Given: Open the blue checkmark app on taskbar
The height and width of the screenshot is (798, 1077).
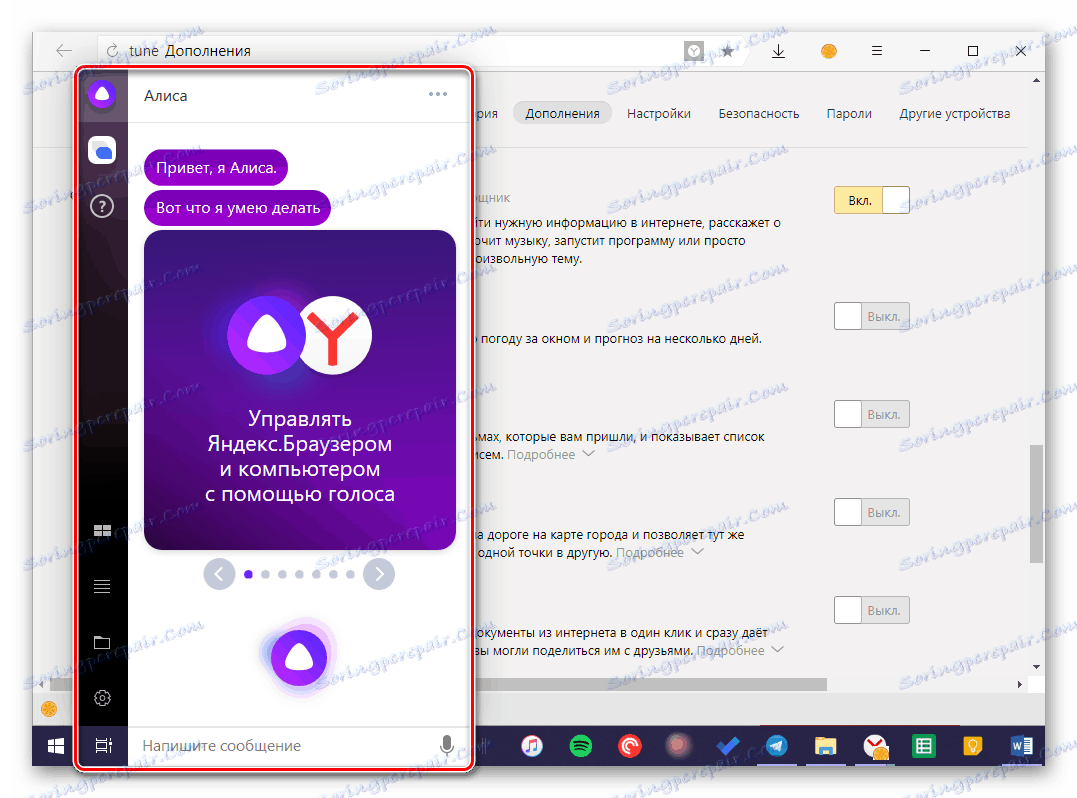Looking at the screenshot, I should click(728, 746).
